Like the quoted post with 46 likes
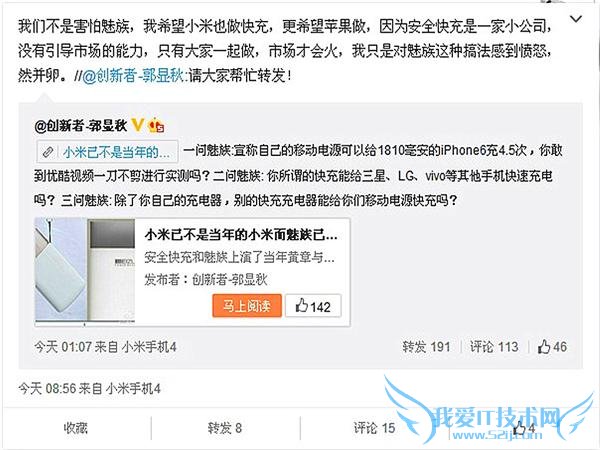600x450 pixels. tap(552, 347)
